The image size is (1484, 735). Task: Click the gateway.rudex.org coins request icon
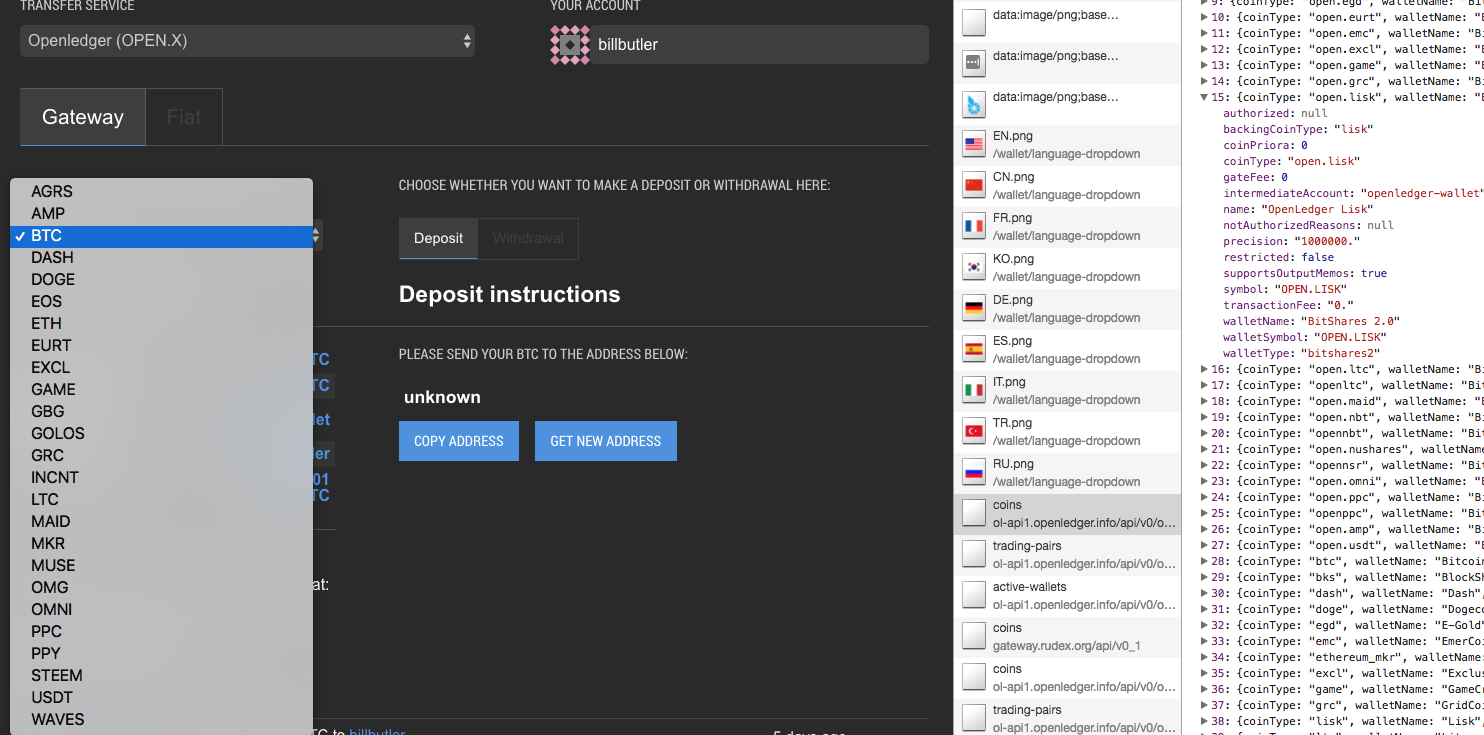(974, 637)
